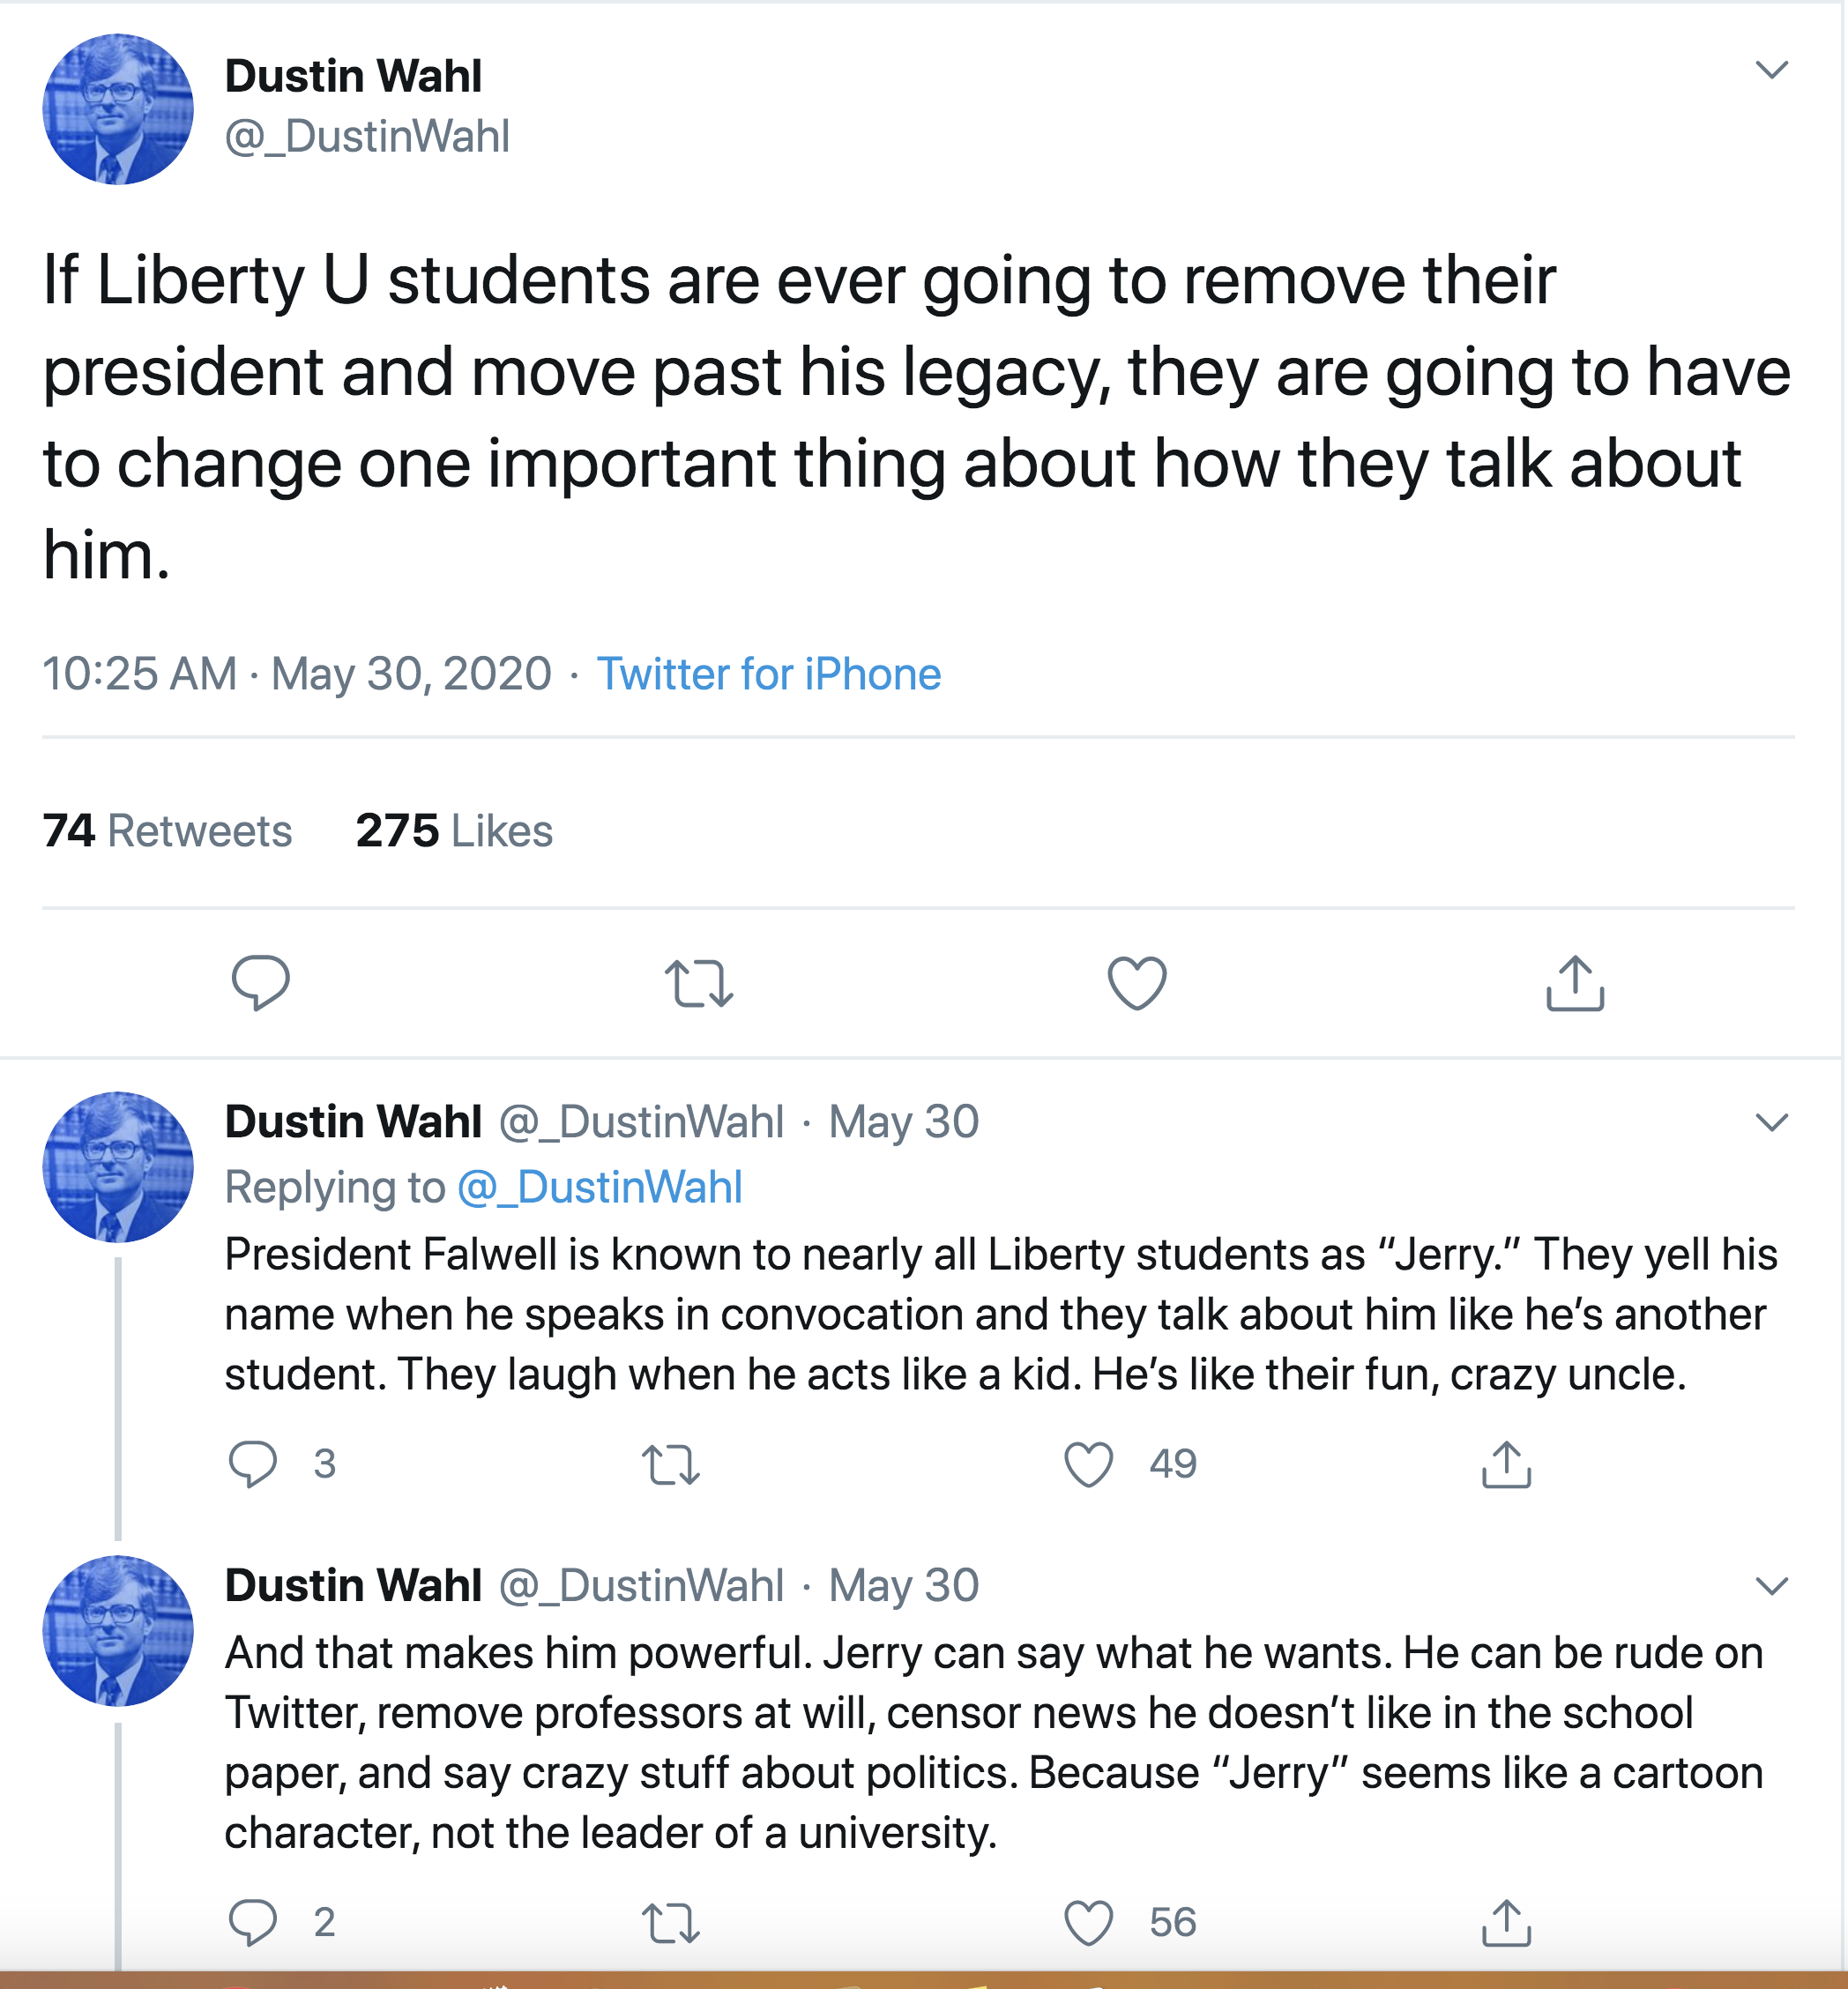The image size is (1848, 1989).
Task: Open Dustin Wahl's profile picture in main tweet
Action: click(118, 109)
